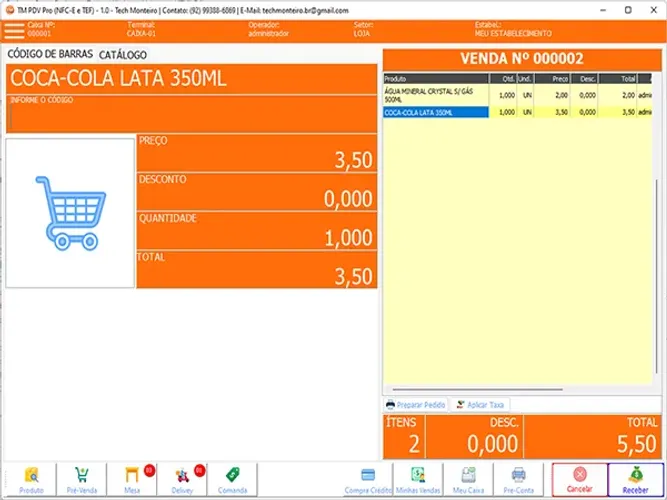Maximize the TM PDV Pro window
667x500 pixels.
(628, 10)
